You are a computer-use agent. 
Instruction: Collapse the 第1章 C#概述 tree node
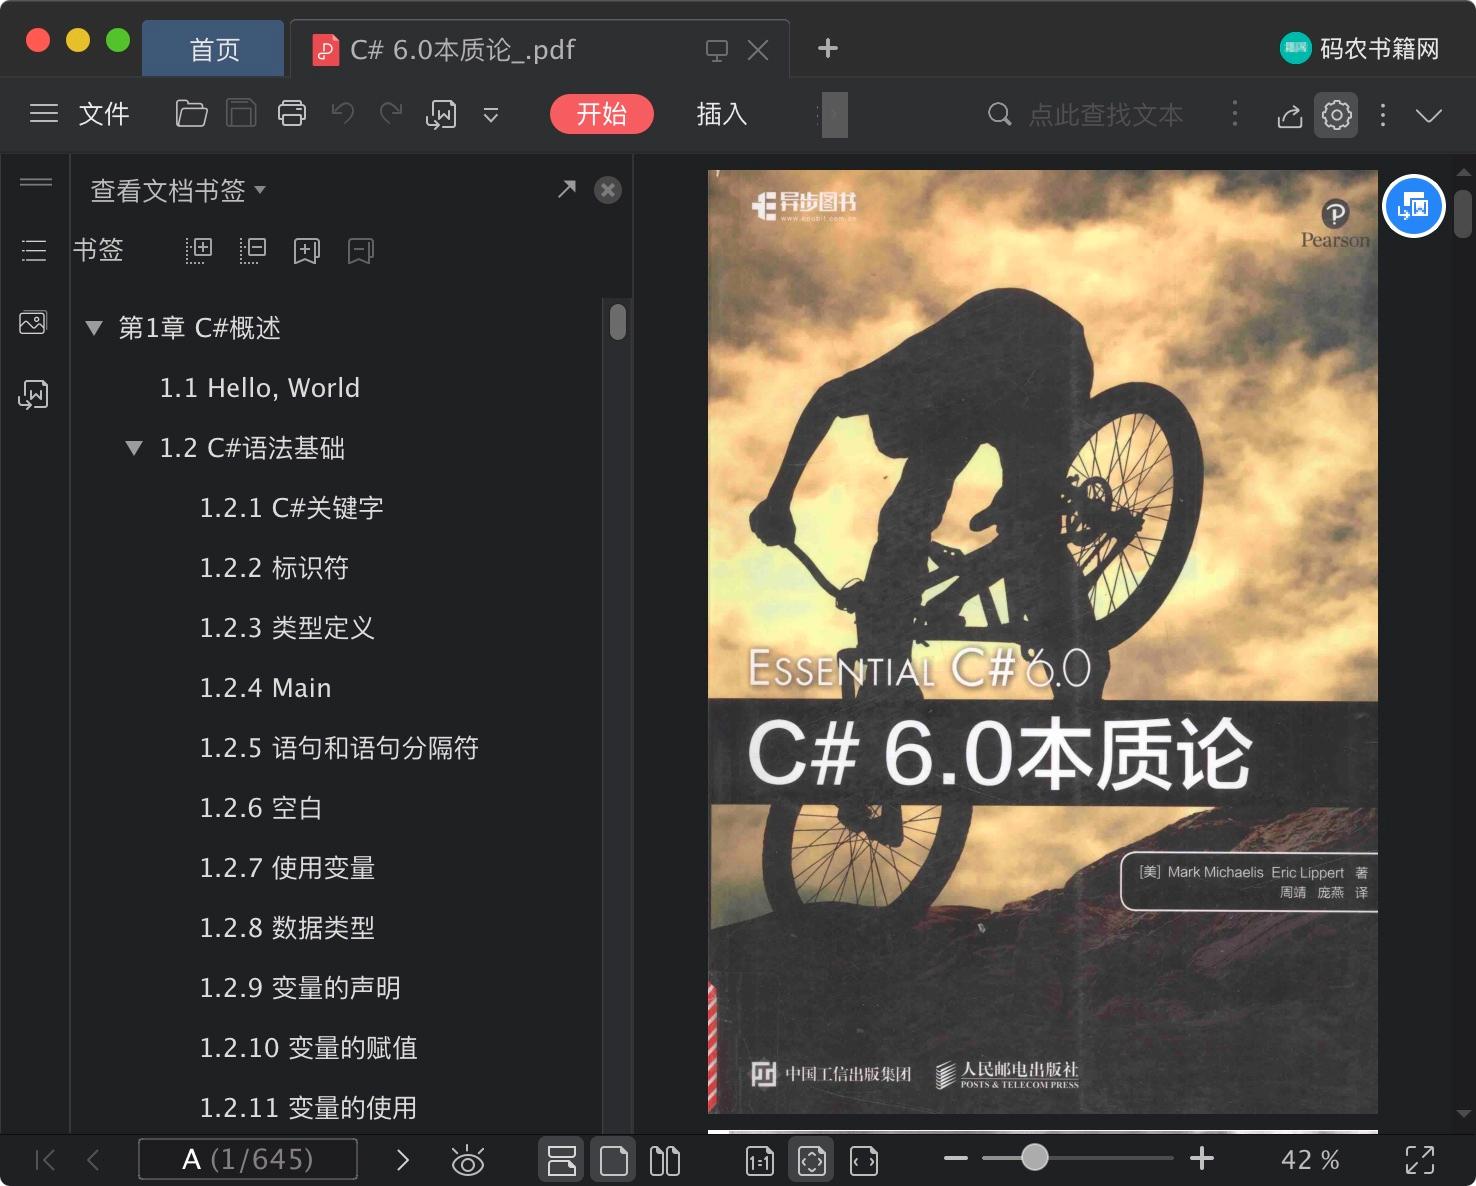click(94, 328)
